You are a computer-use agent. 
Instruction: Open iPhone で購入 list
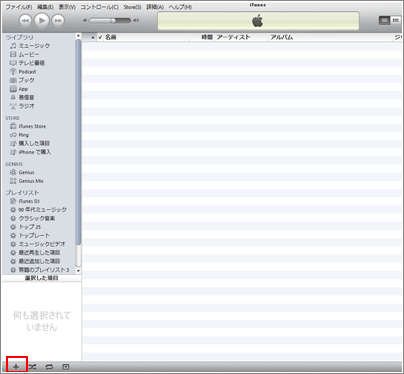tap(30, 152)
